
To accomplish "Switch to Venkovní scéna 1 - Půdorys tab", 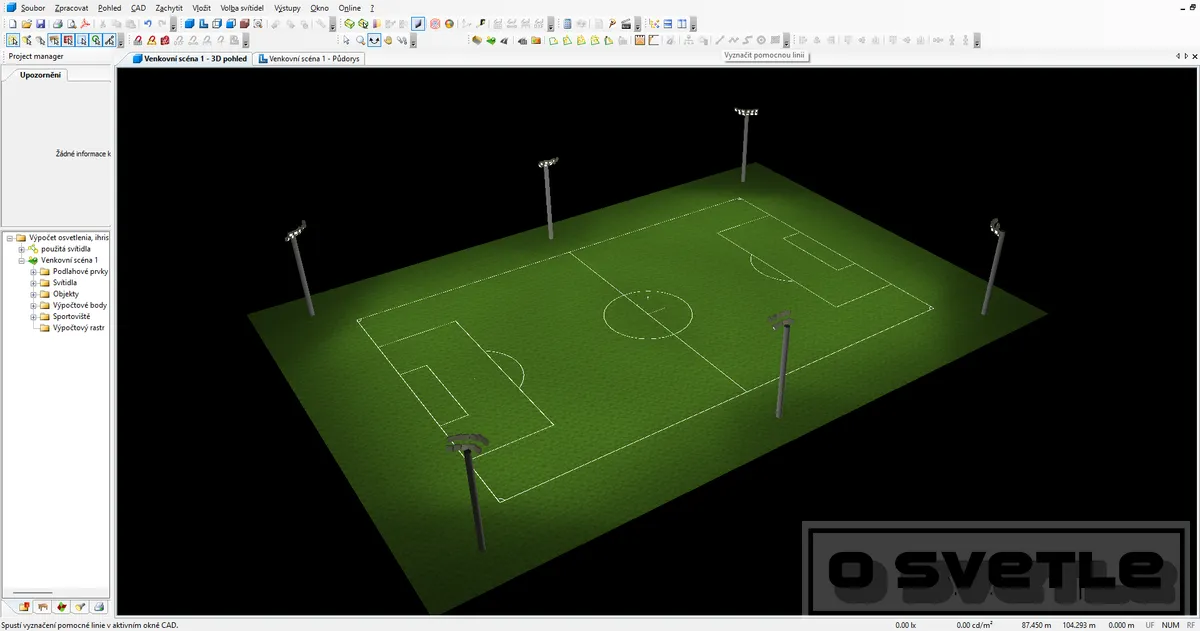I will [311, 59].
